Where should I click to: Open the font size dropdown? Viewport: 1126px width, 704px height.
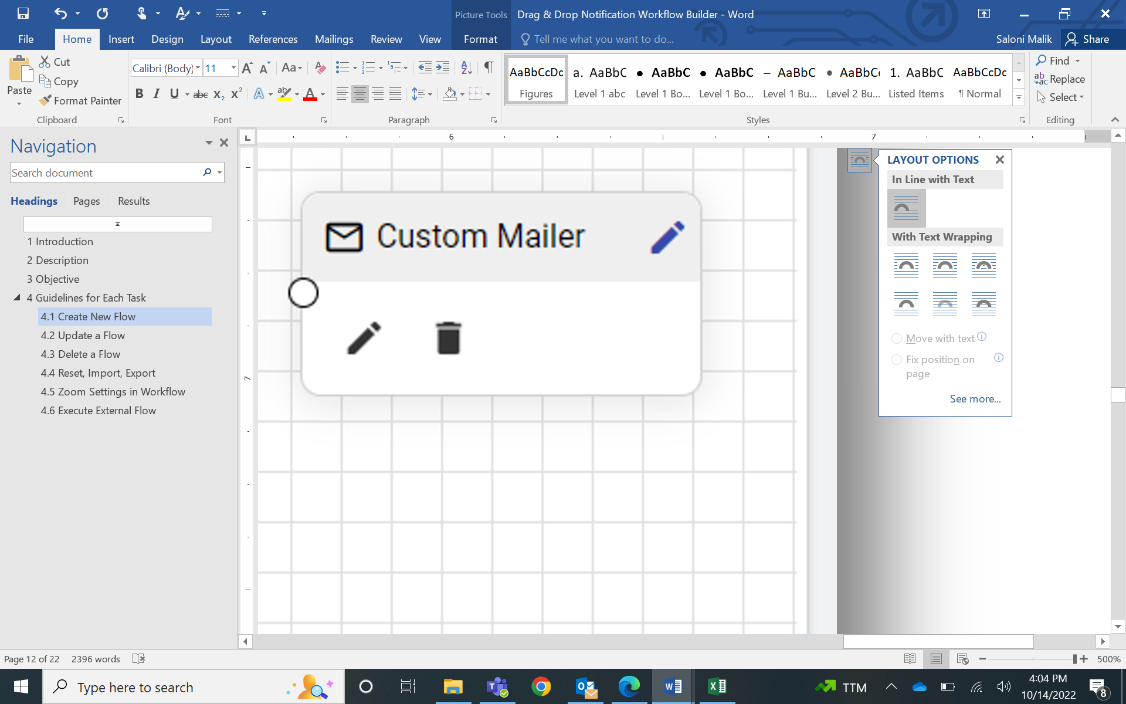(234, 68)
